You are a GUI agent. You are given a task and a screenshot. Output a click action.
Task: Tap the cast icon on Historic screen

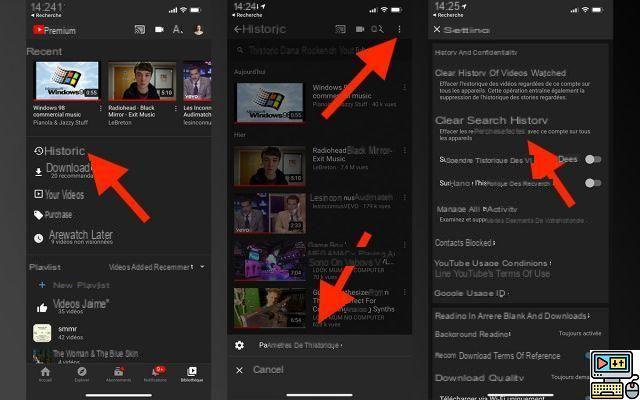(340, 29)
